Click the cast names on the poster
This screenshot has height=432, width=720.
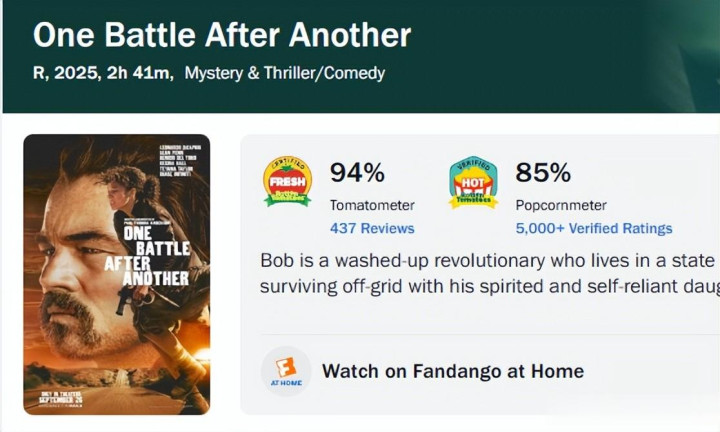(179, 165)
